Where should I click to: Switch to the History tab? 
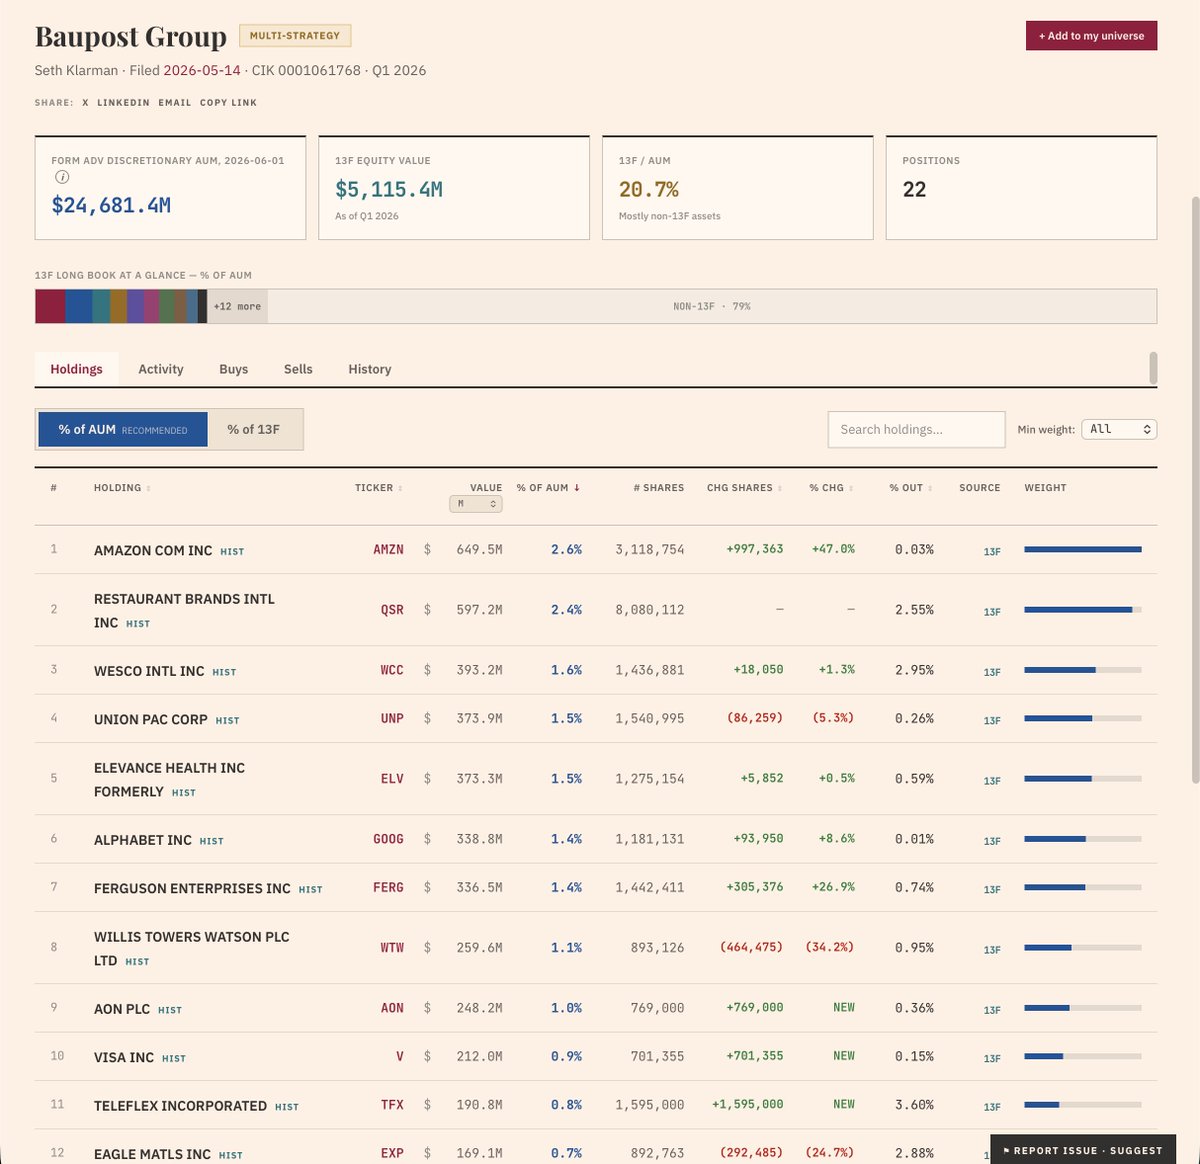click(x=370, y=369)
